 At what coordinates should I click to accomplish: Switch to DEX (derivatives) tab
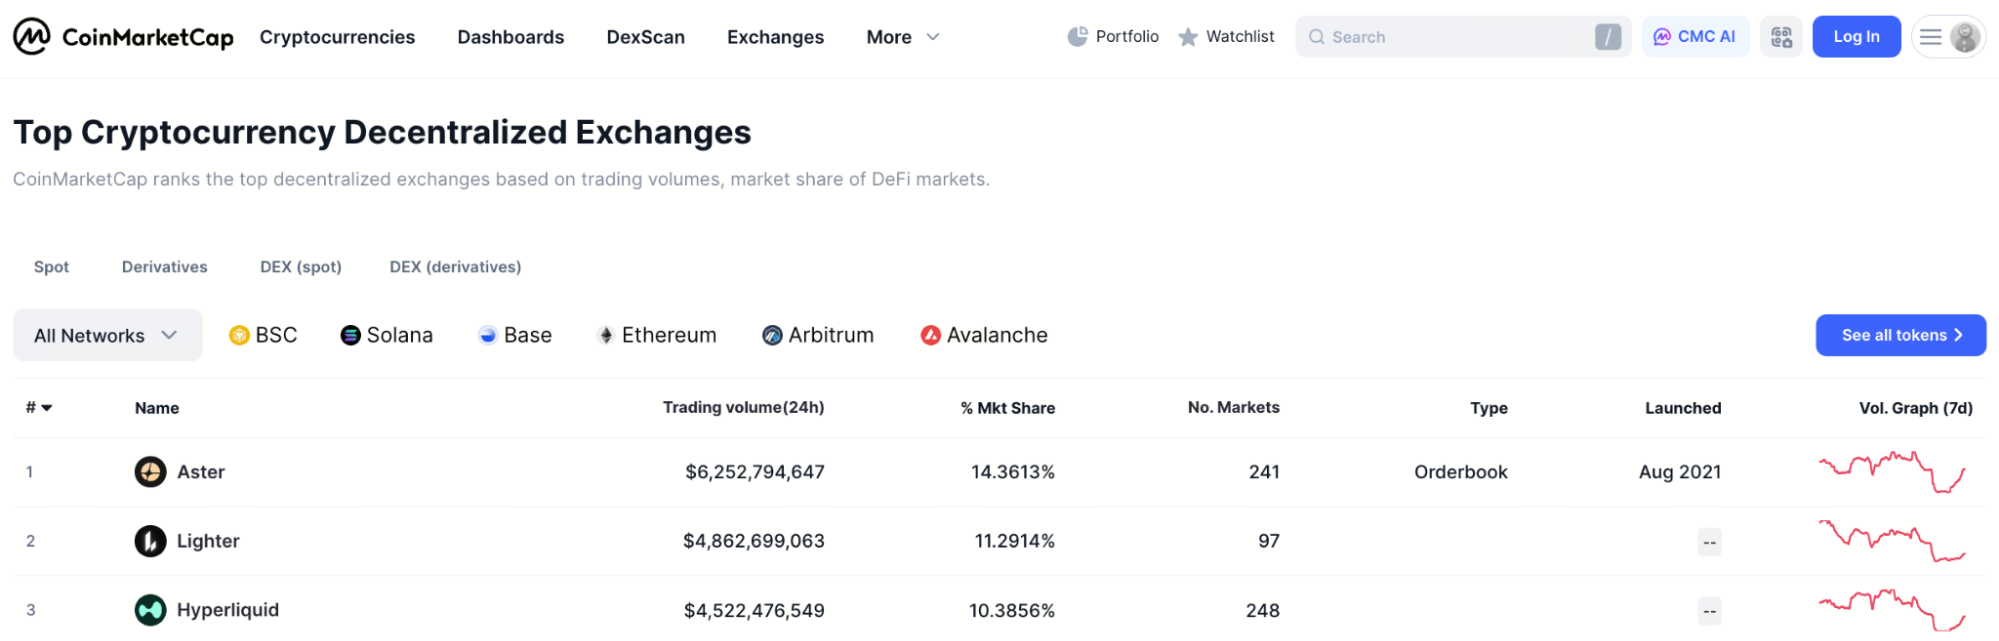[x=455, y=267]
